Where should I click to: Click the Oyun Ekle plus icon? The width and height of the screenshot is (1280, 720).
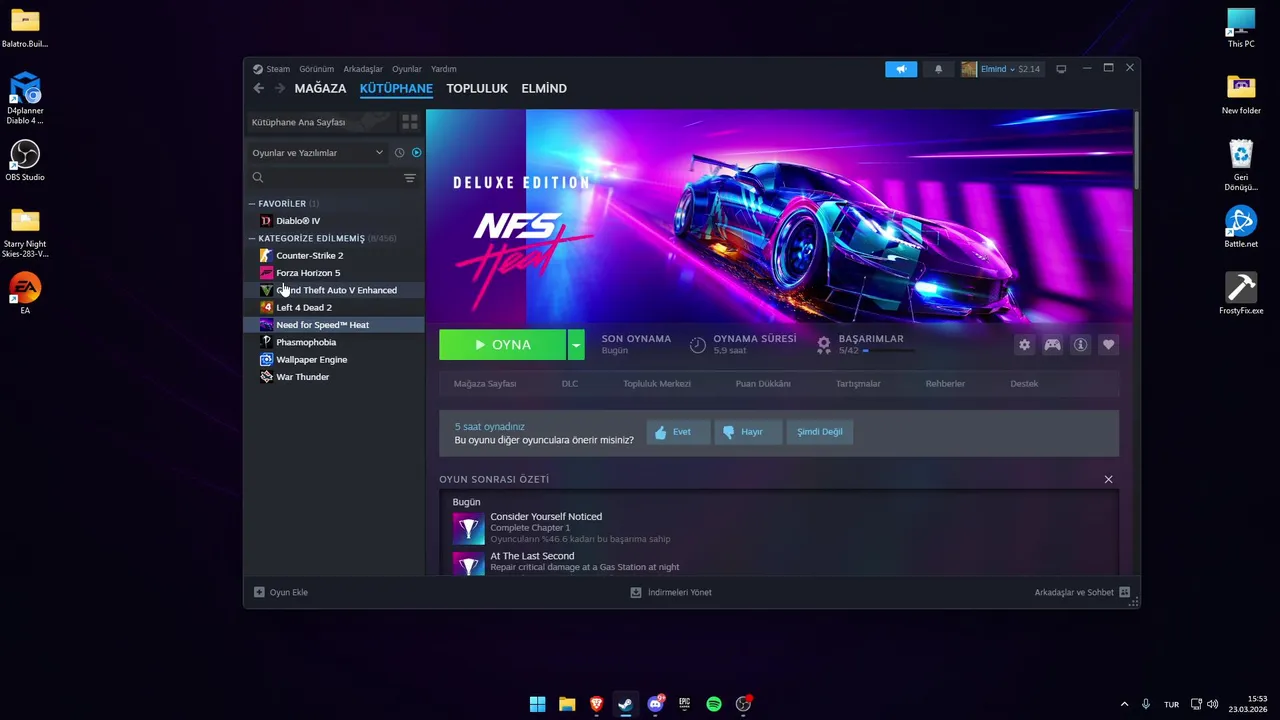[259, 592]
